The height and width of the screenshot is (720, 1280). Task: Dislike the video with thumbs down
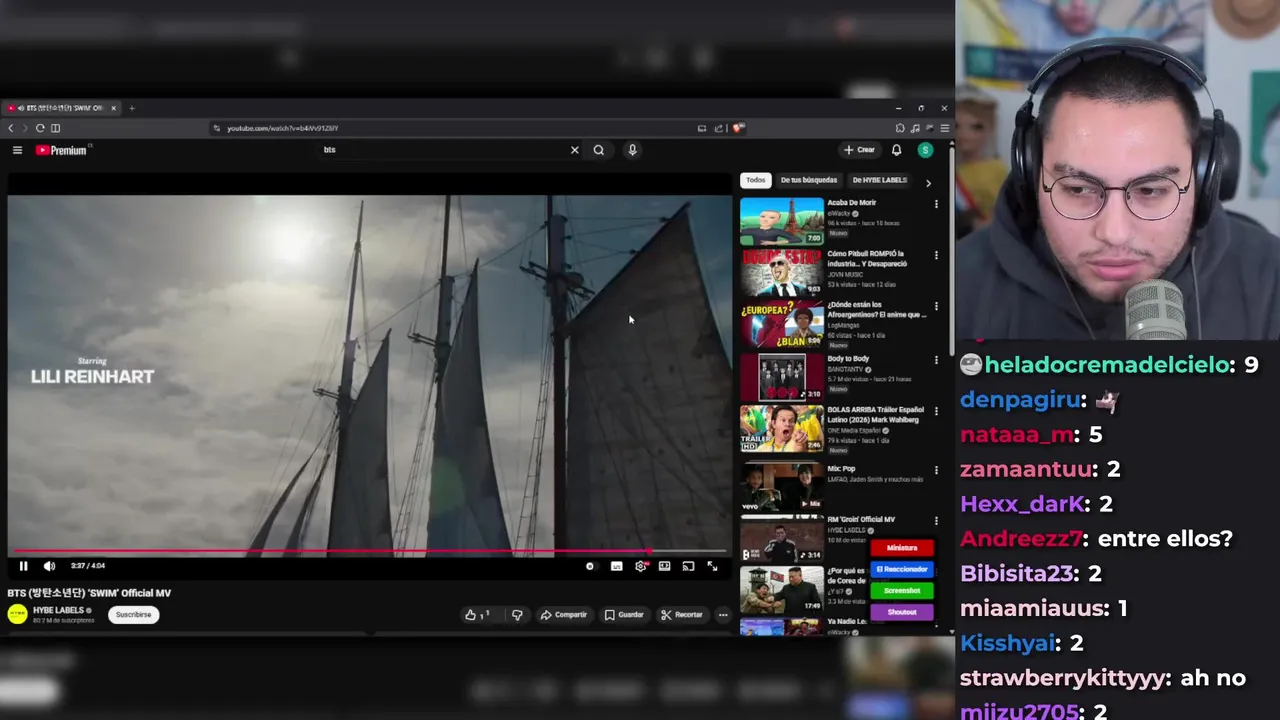(x=517, y=615)
